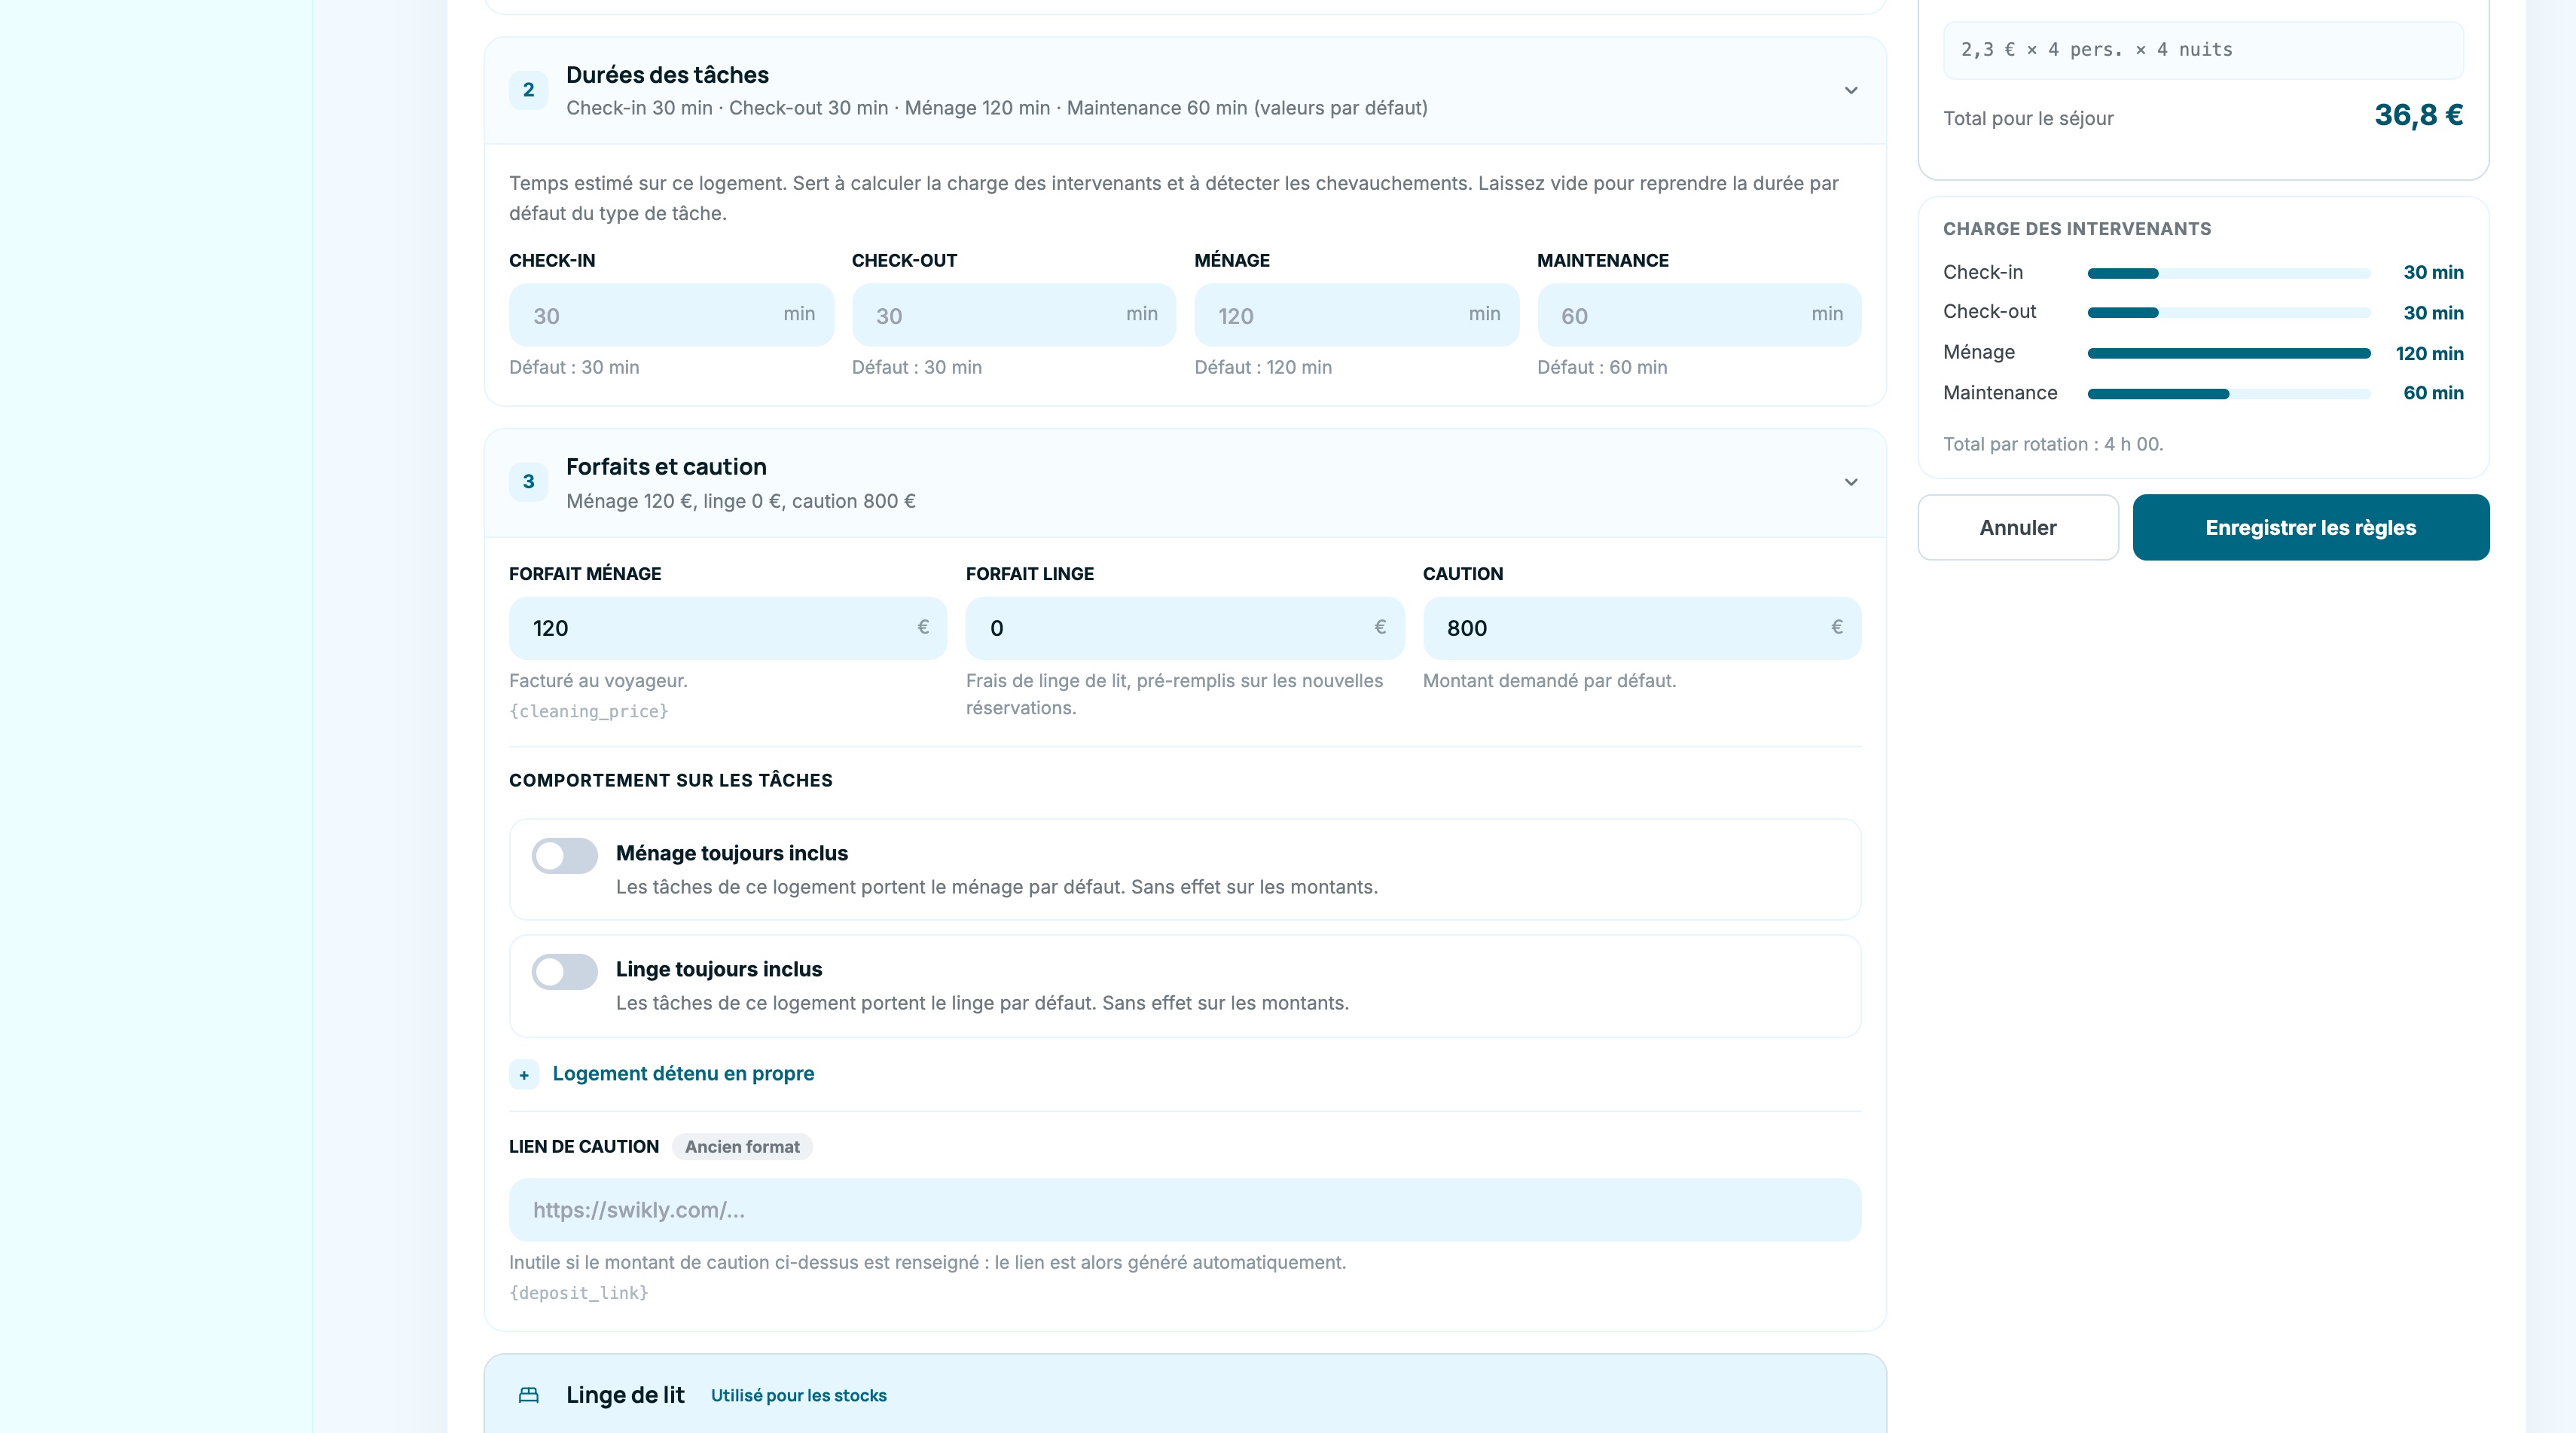Click the Linge de lit heading
The height and width of the screenshot is (1433, 2576).
pos(625,1395)
